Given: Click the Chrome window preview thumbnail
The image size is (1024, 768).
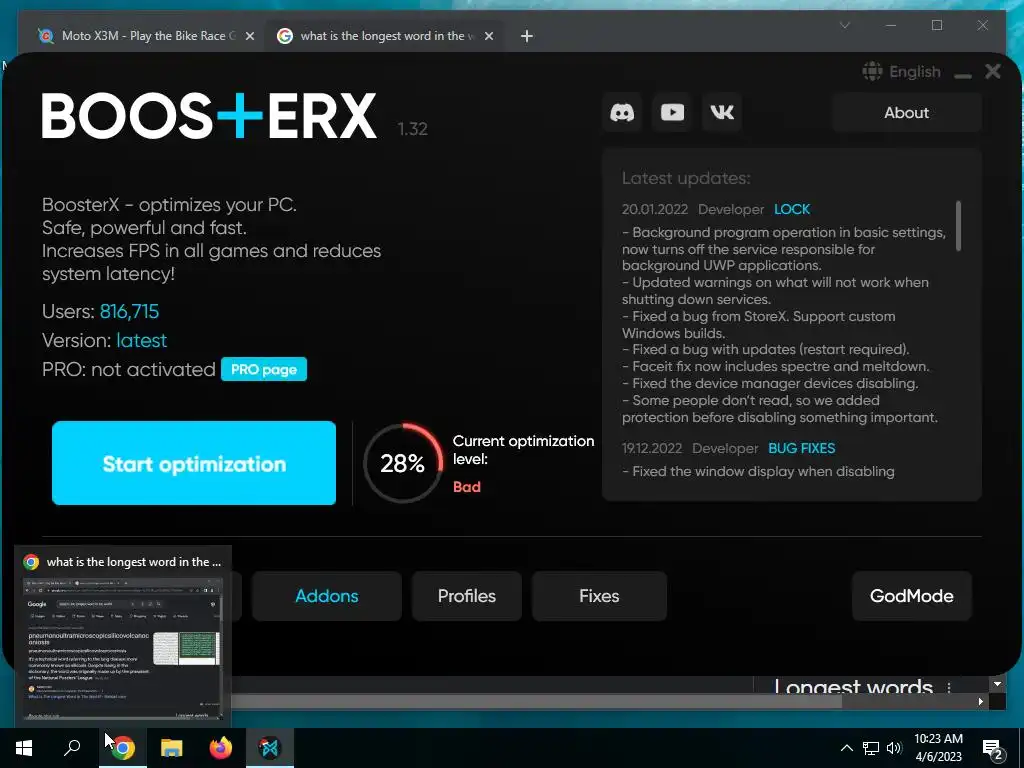Looking at the screenshot, I should pos(122,649).
